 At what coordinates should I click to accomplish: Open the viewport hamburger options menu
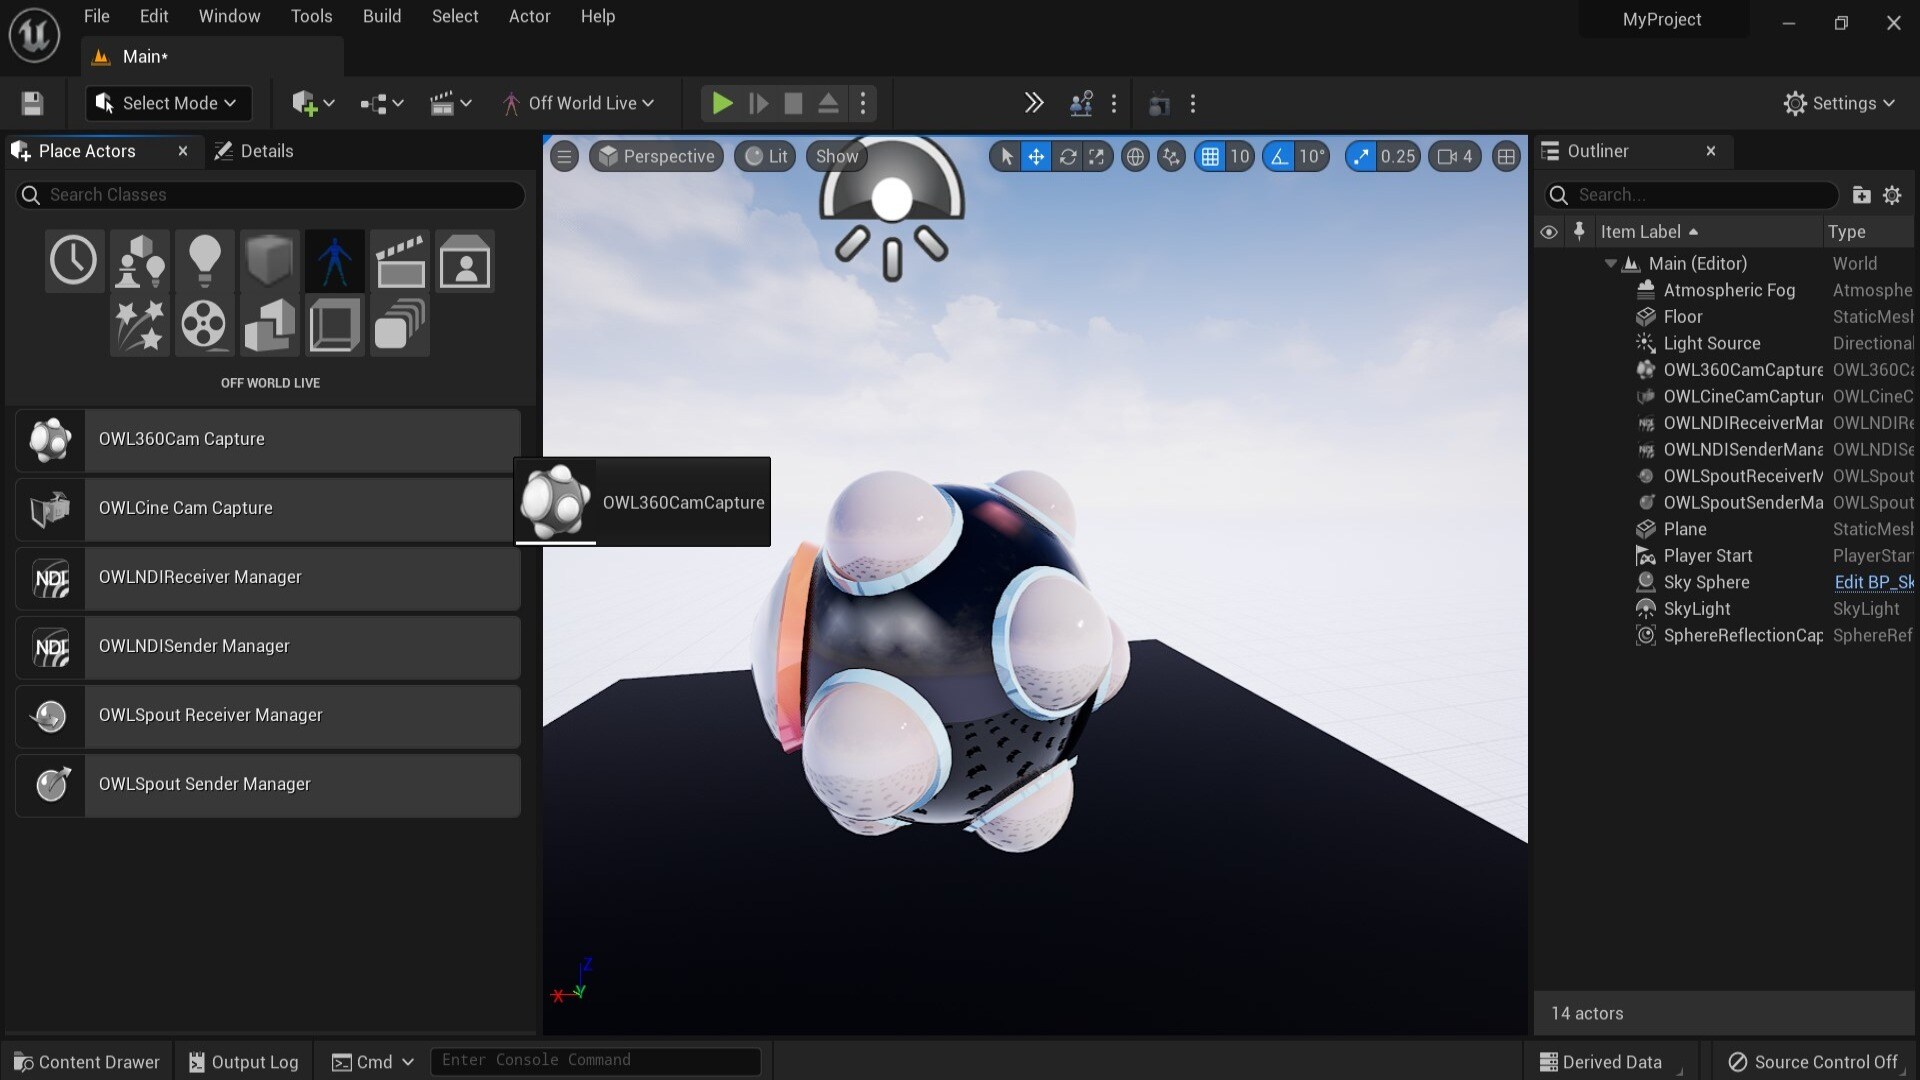pyautogui.click(x=564, y=156)
